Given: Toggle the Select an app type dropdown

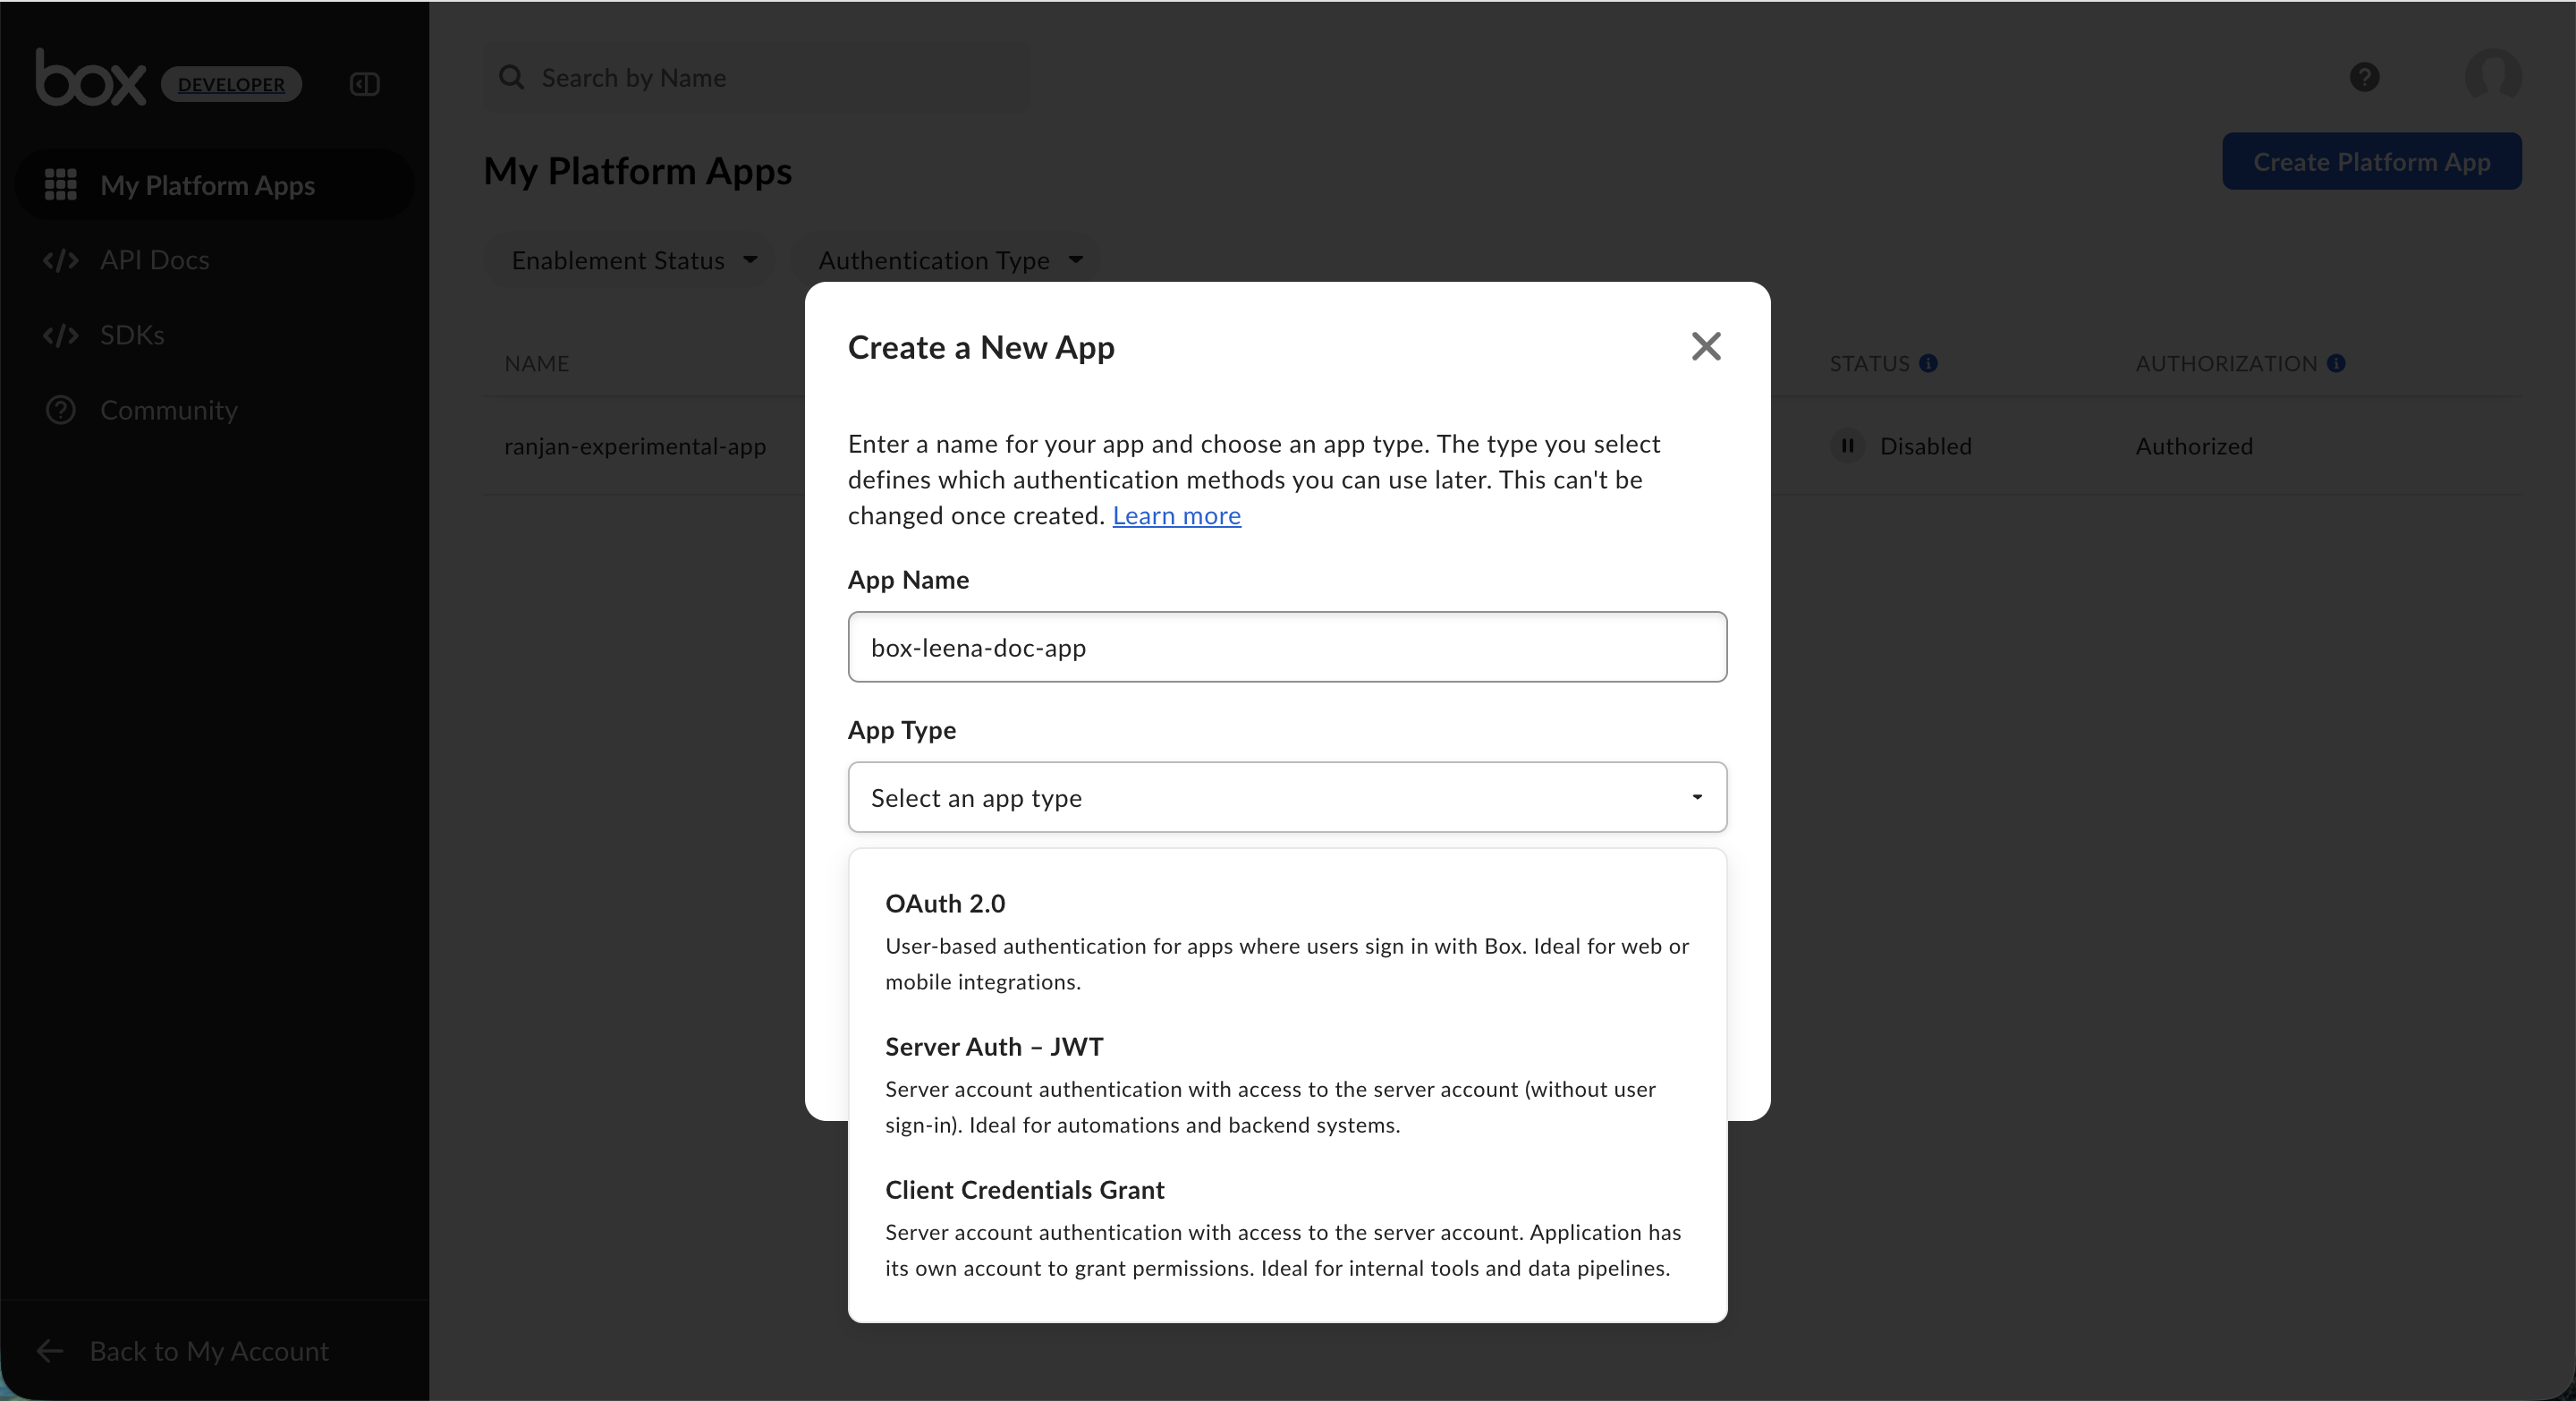Looking at the screenshot, I should tap(1287, 797).
